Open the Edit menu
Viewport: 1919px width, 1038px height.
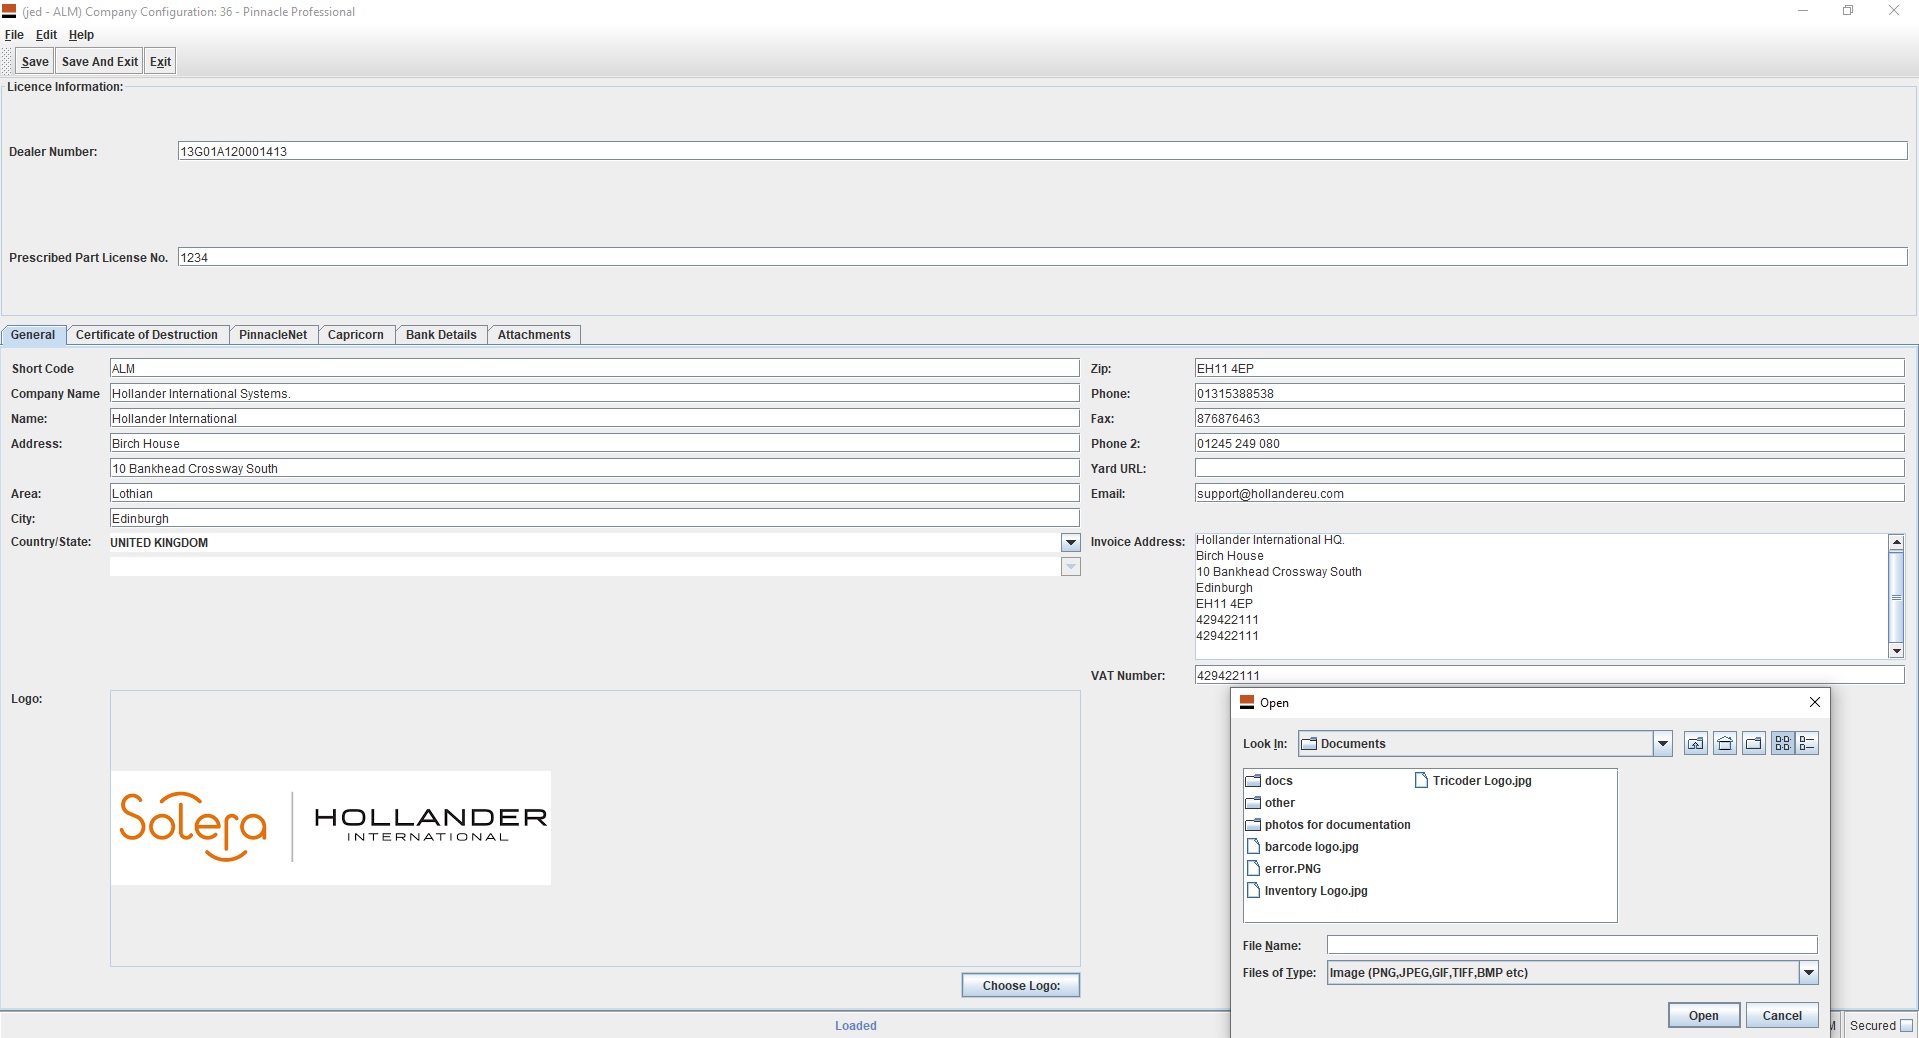tap(46, 34)
